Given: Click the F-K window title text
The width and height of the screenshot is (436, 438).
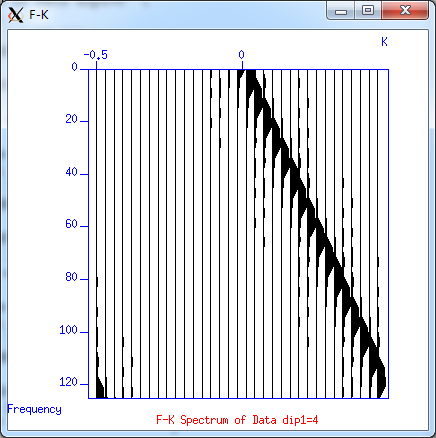Looking at the screenshot, I should tap(39, 15).
